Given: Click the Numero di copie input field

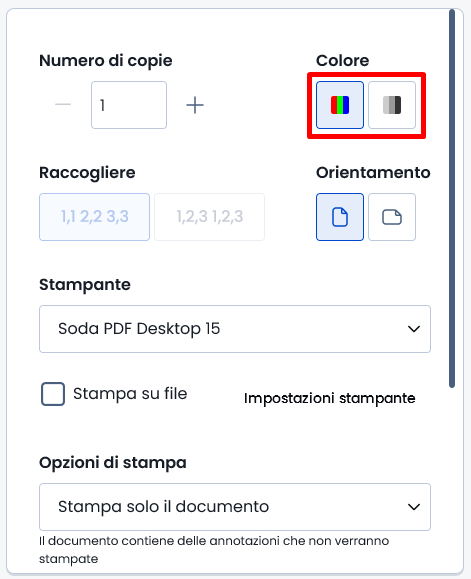Looking at the screenshot, I should tap(129, 105).
